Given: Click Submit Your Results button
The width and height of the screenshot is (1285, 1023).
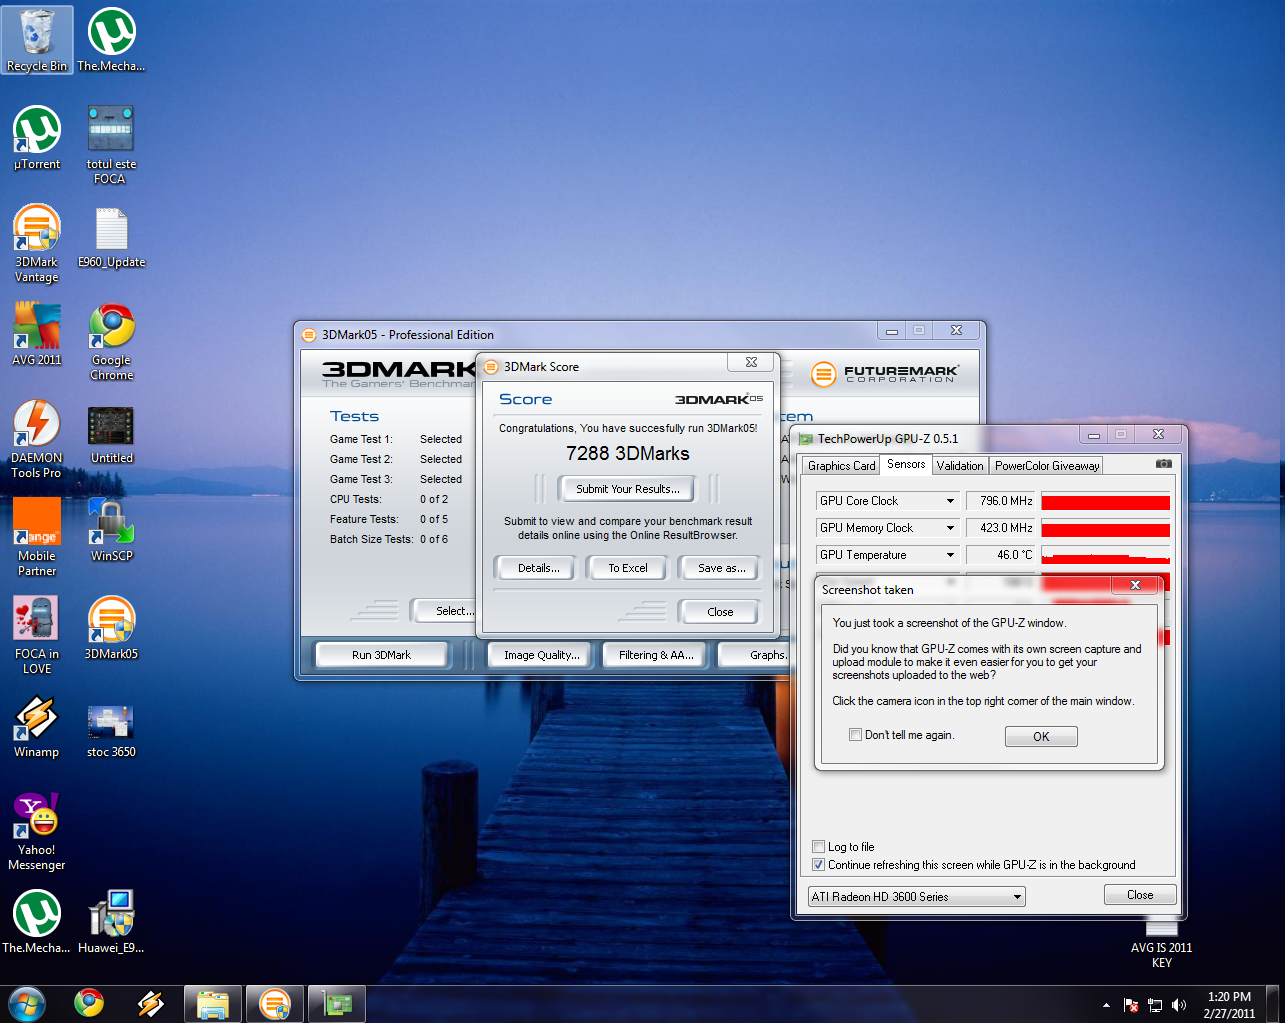Looking at the screenshot, I should (628, 489).
